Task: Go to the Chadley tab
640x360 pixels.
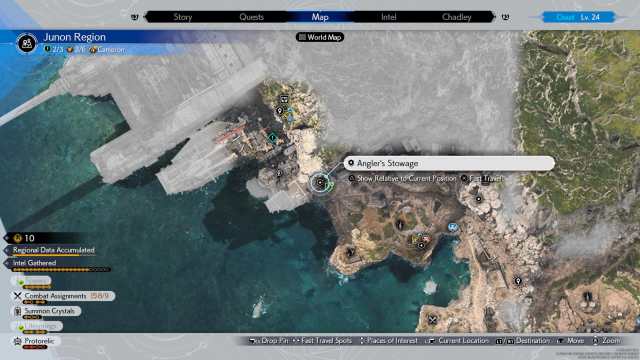Action: 456,17
